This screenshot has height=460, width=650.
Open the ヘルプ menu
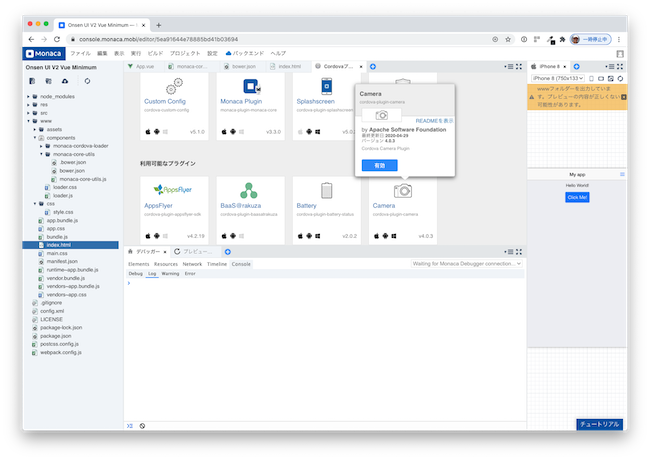(278, 53)
